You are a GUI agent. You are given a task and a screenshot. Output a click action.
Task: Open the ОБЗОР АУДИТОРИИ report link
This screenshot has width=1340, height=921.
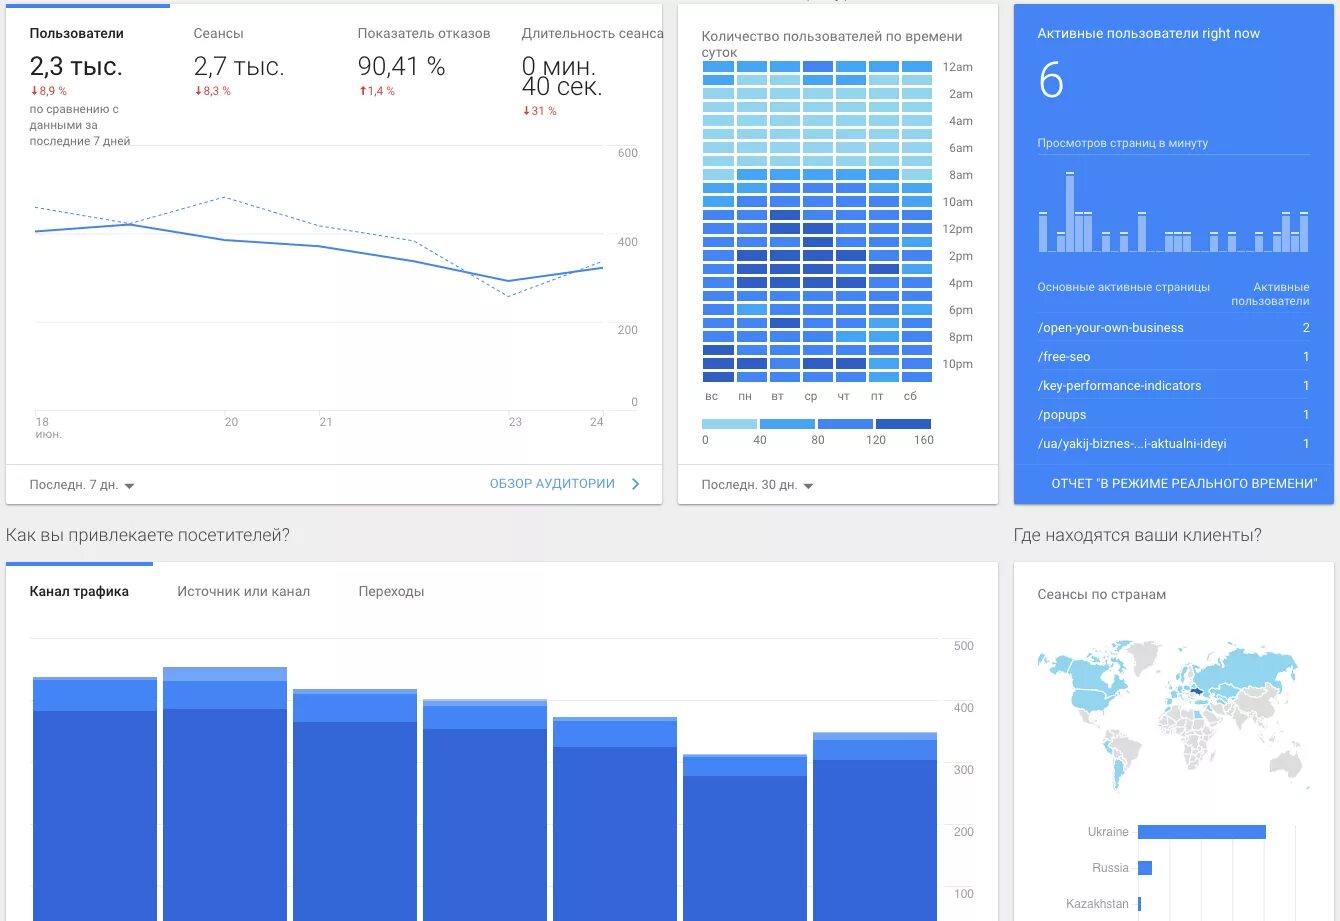pyautogui.click(x=552, y=484)
